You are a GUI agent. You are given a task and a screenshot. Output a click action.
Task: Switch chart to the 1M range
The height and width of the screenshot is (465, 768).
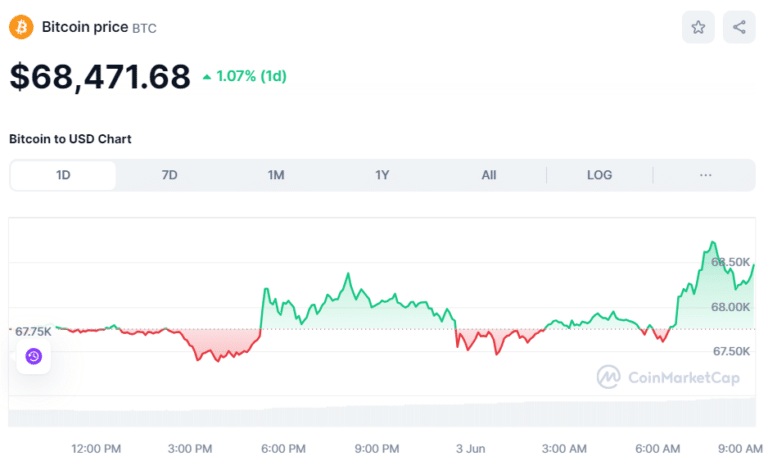[276, 175]
